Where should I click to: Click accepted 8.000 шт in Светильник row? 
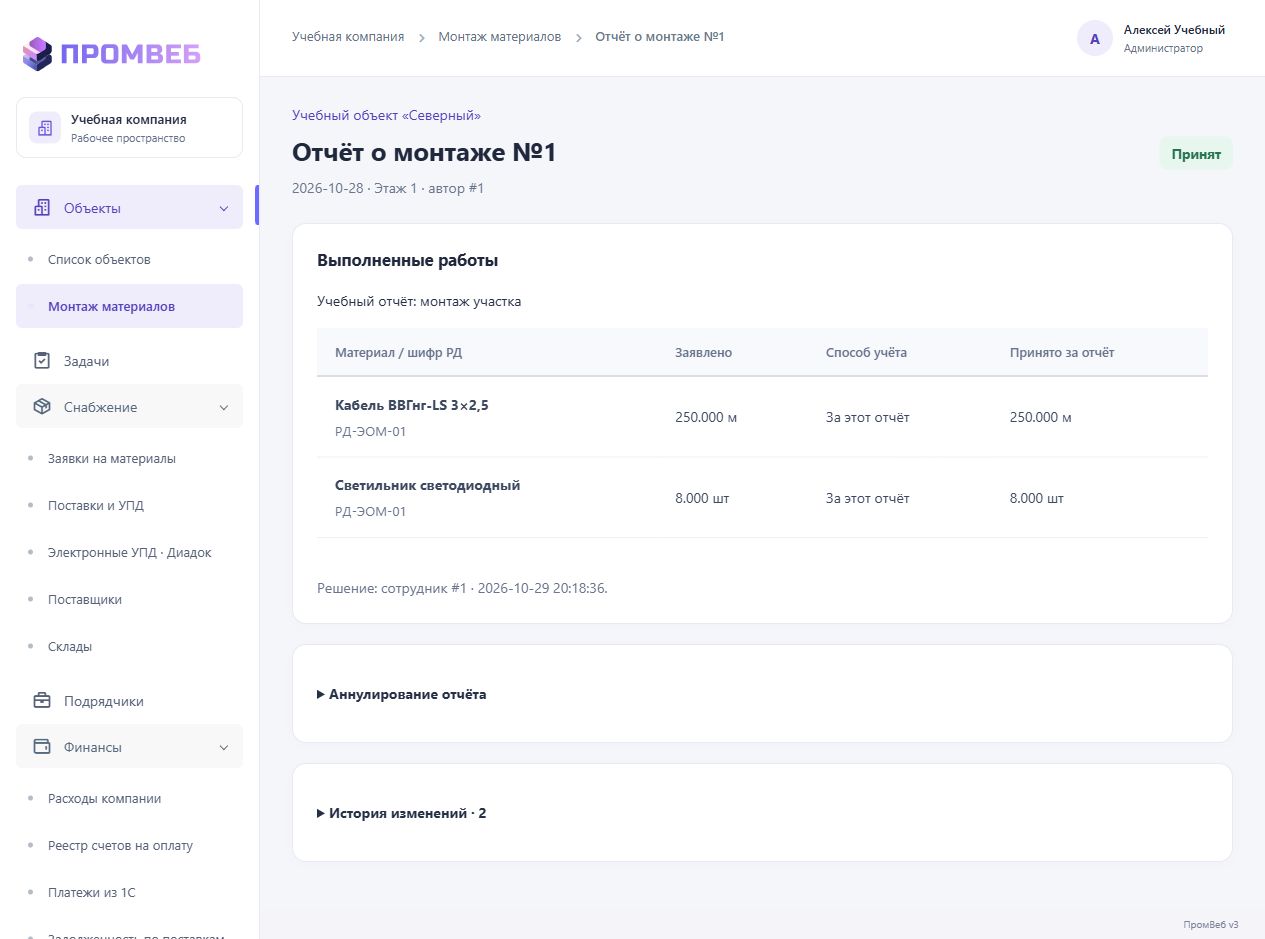tap(1038, 497)
